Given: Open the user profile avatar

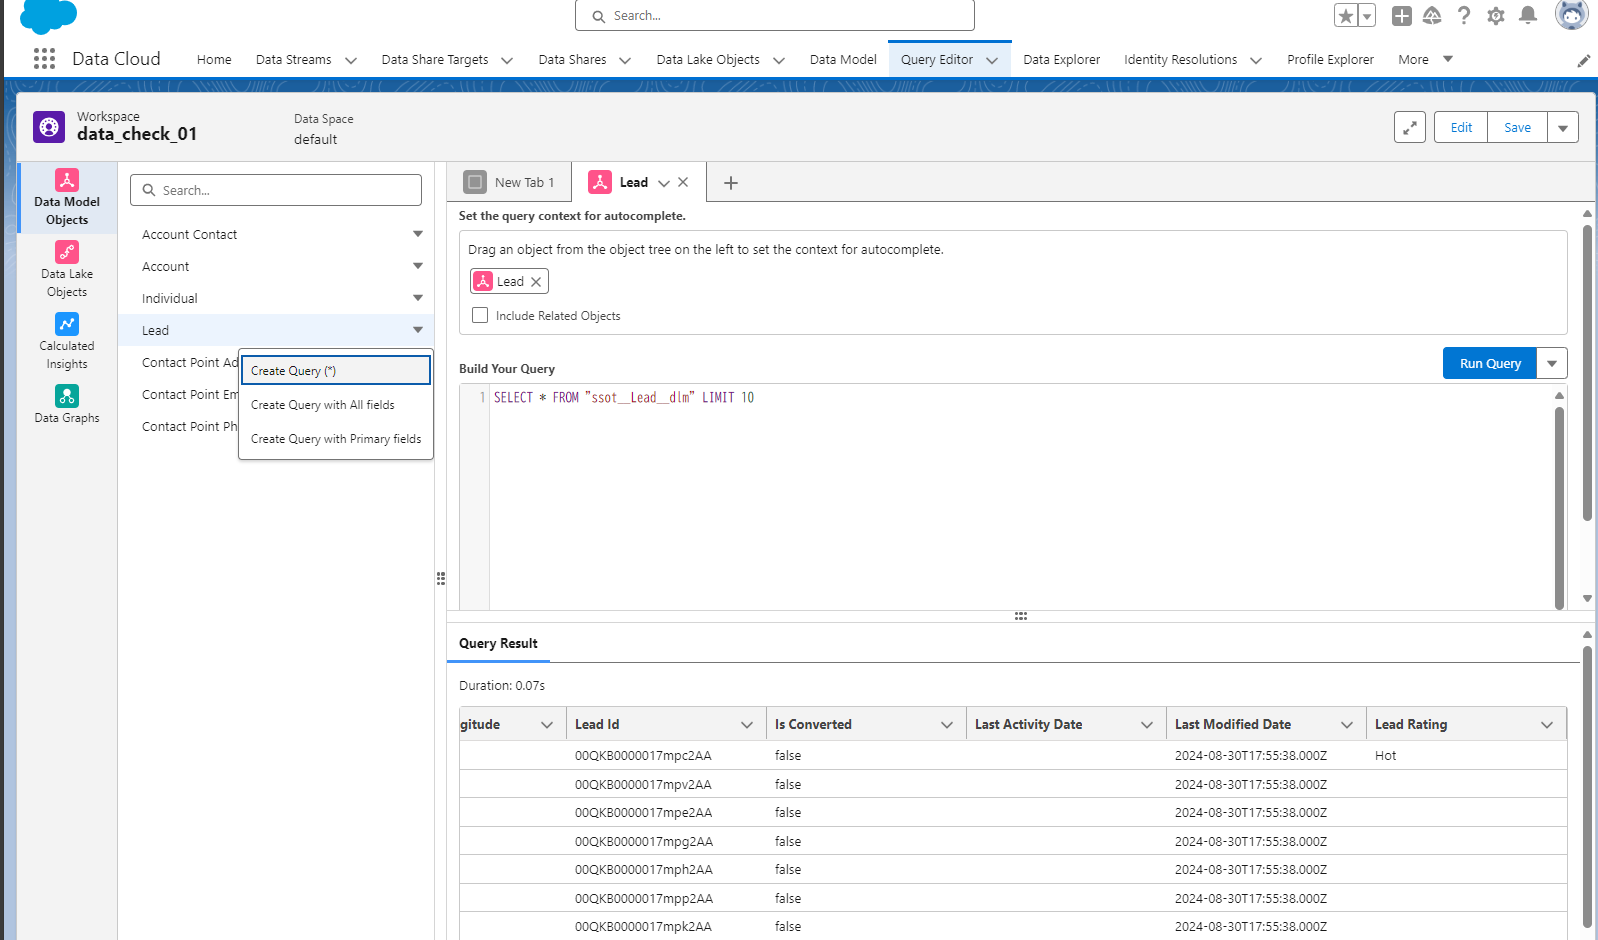Looking at the screenshot, I should point(1572,14).
